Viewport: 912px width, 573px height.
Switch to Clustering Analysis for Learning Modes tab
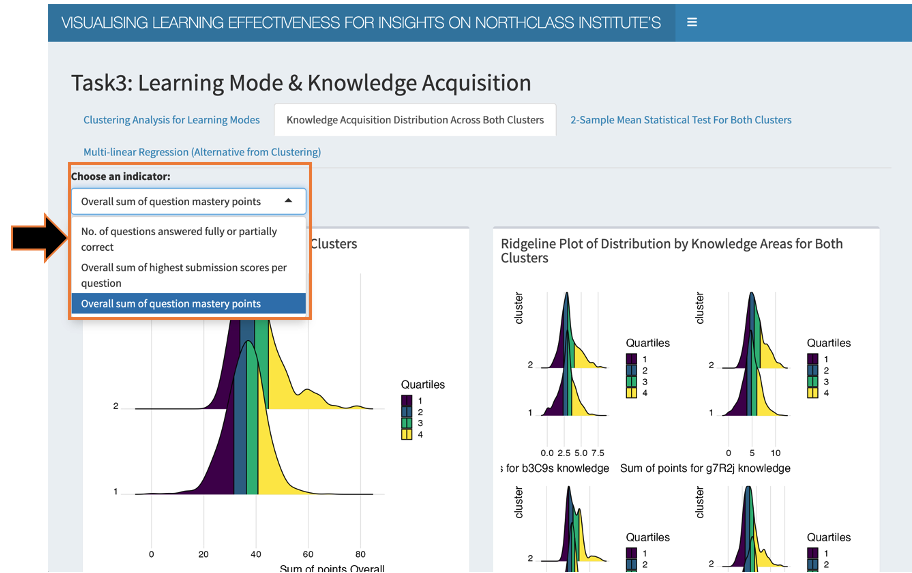pos(171,120)
